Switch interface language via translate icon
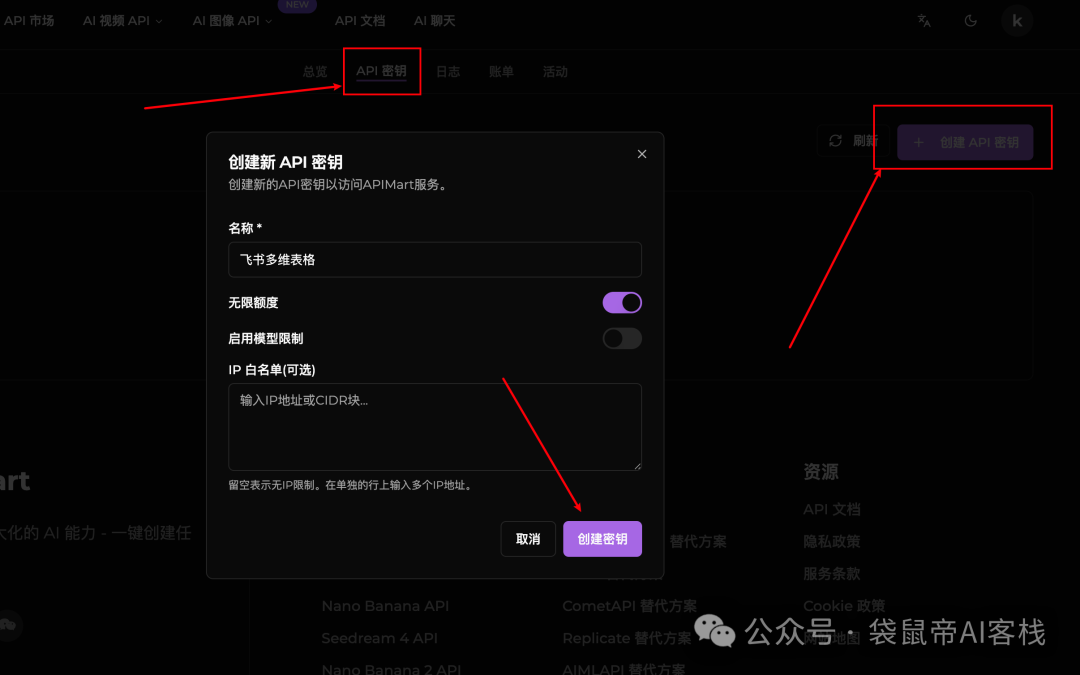This screenshot has height=675, width=1080. [x=924, y=19]
